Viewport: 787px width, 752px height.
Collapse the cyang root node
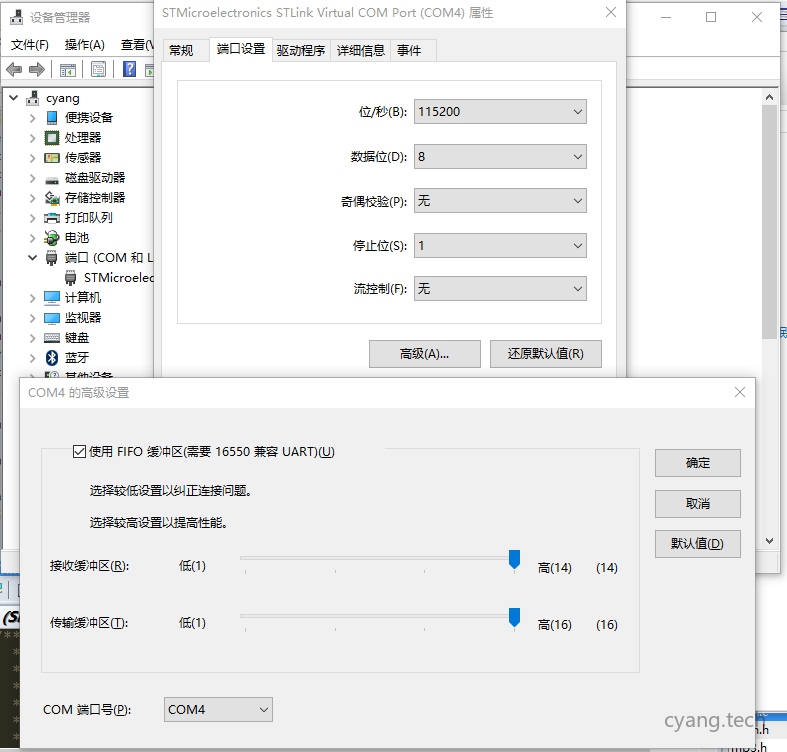coord(14,98)
